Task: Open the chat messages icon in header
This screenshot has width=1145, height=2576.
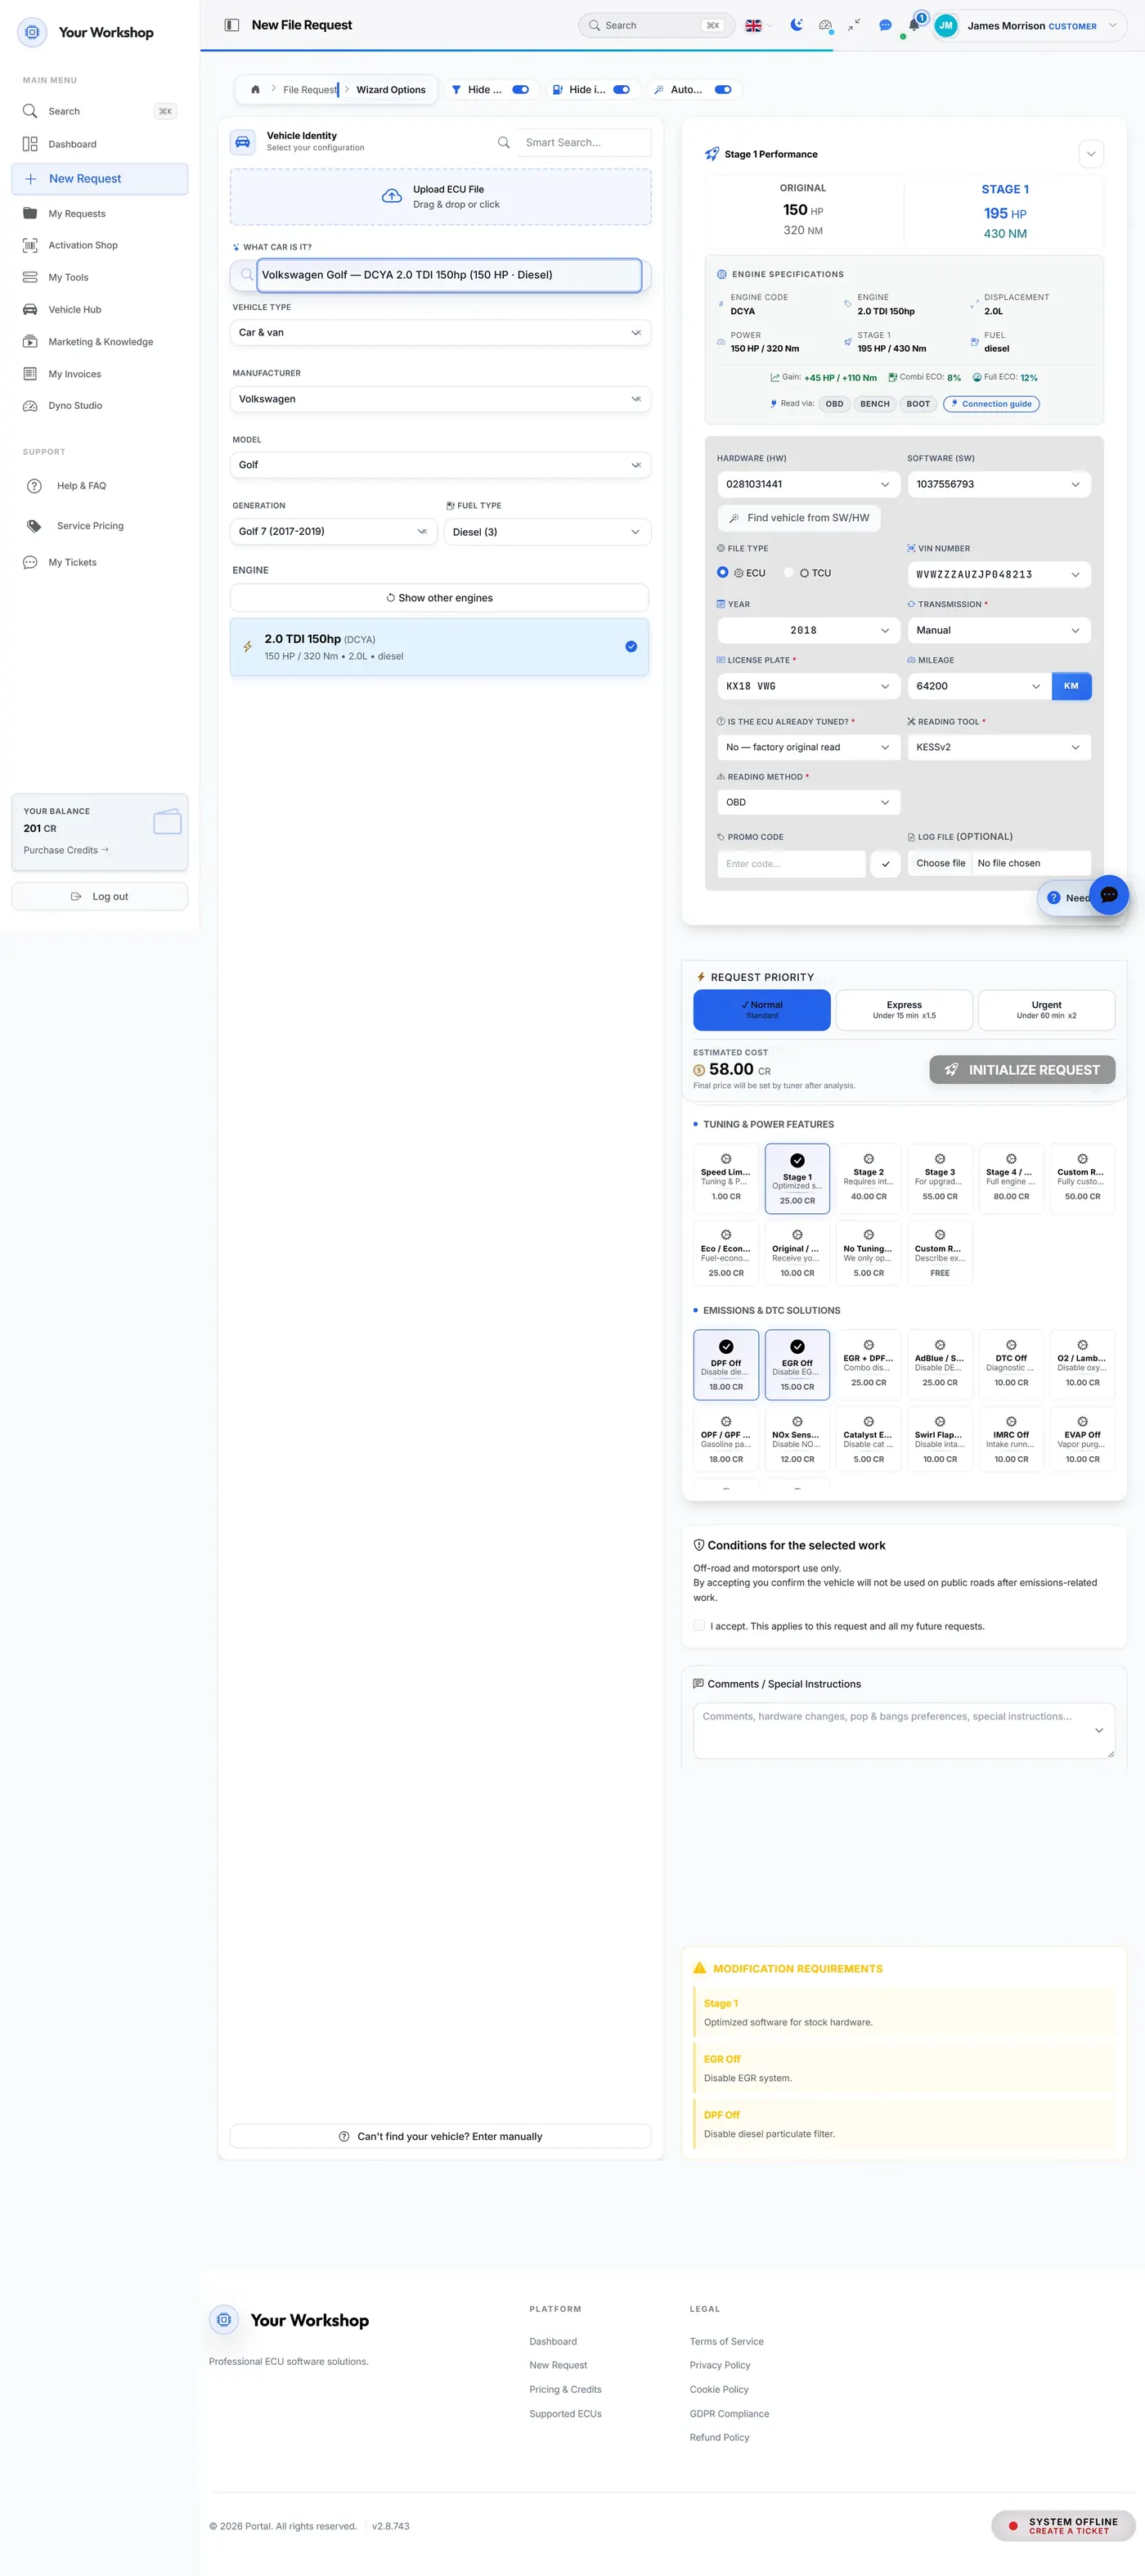Action: pyautogui.click(x=885, y=25)
